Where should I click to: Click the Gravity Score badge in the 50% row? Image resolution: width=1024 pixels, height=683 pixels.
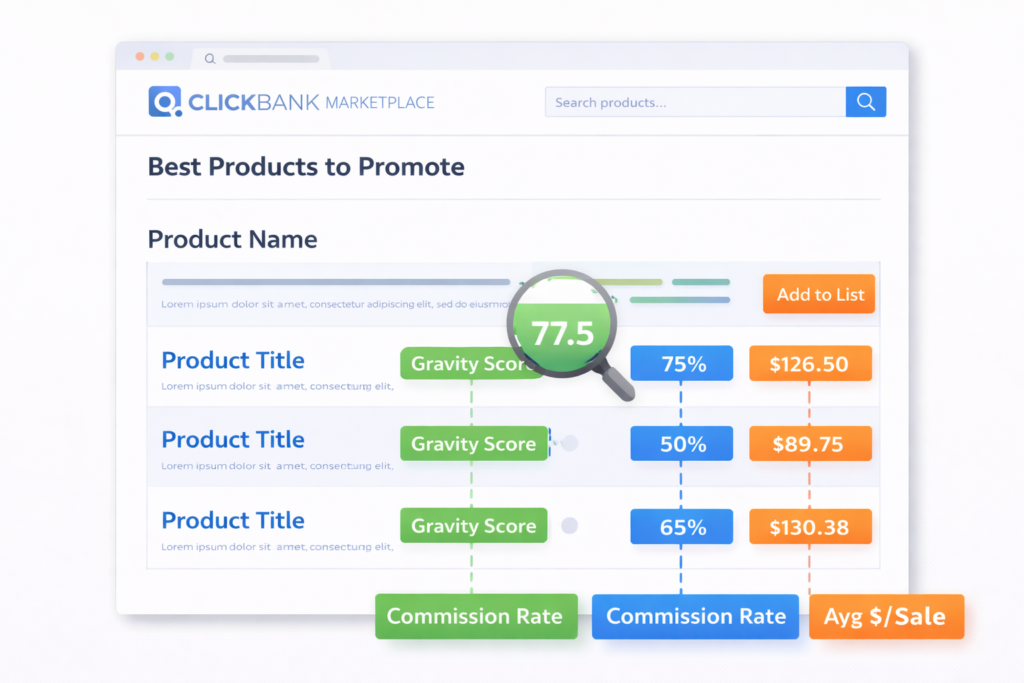coord(474,444)
